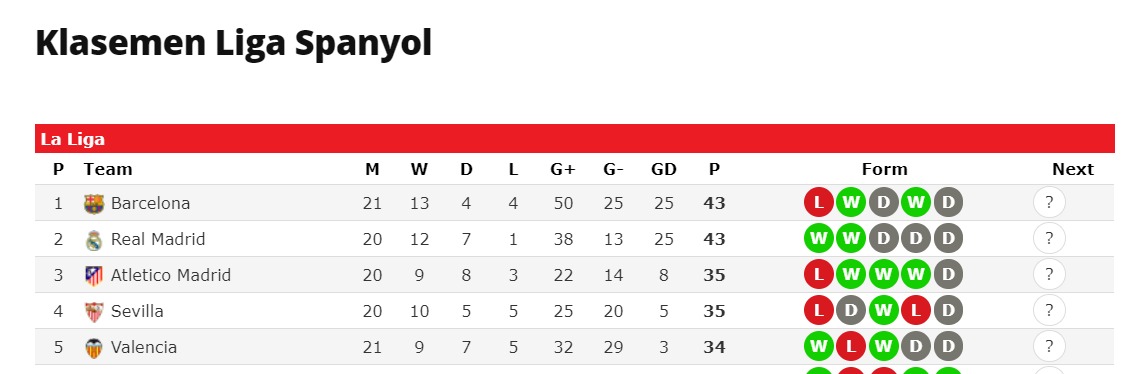
Task: Open Real Madrid's next match question mark
Action: pos(1049,238)
